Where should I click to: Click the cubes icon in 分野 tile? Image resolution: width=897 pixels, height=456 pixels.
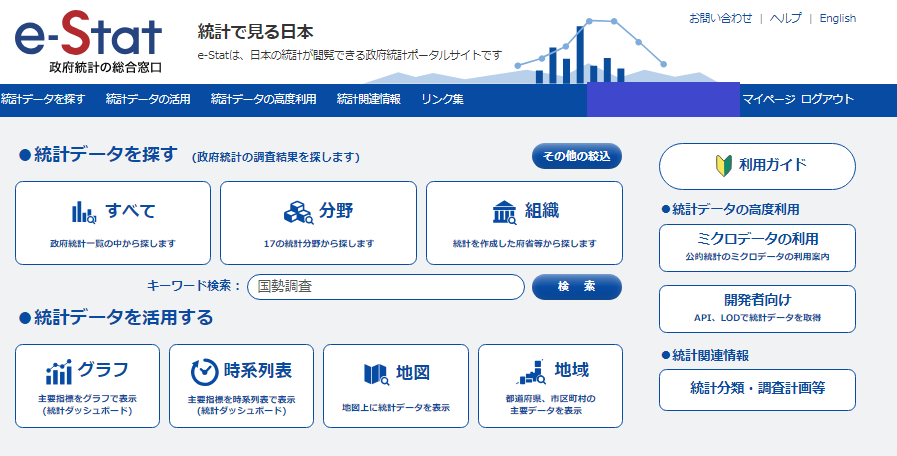[x=296, y=212]
